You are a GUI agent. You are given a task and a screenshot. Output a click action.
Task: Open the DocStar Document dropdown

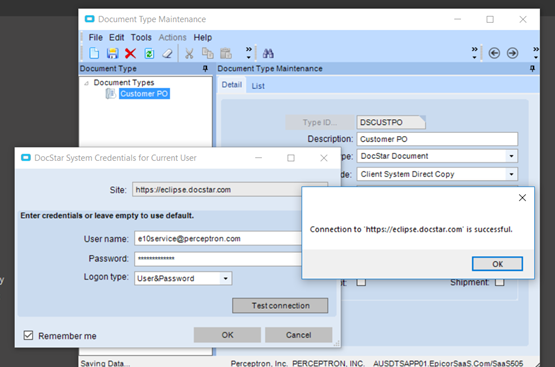511,156
